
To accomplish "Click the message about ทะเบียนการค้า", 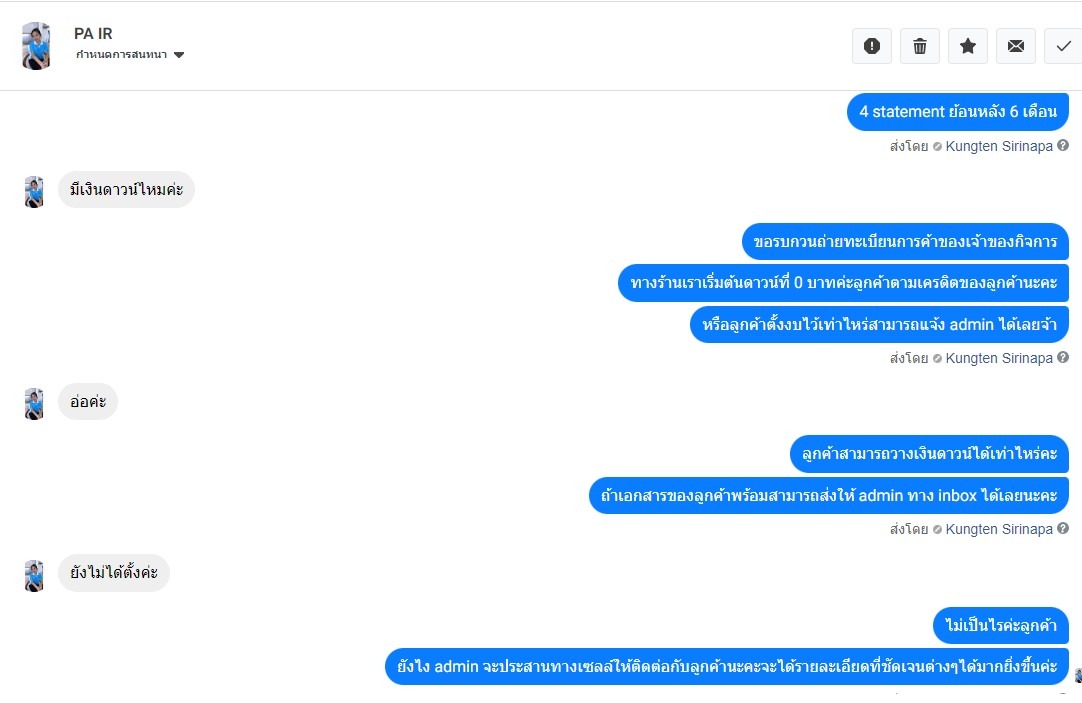I will [905, 241].
